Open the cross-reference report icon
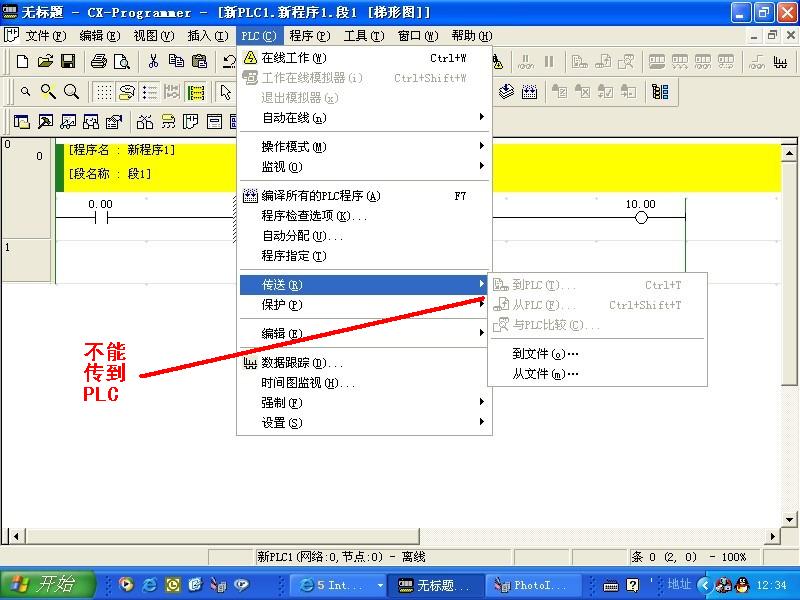Viewport: 800px width, 600px height. tap(144, 122)
